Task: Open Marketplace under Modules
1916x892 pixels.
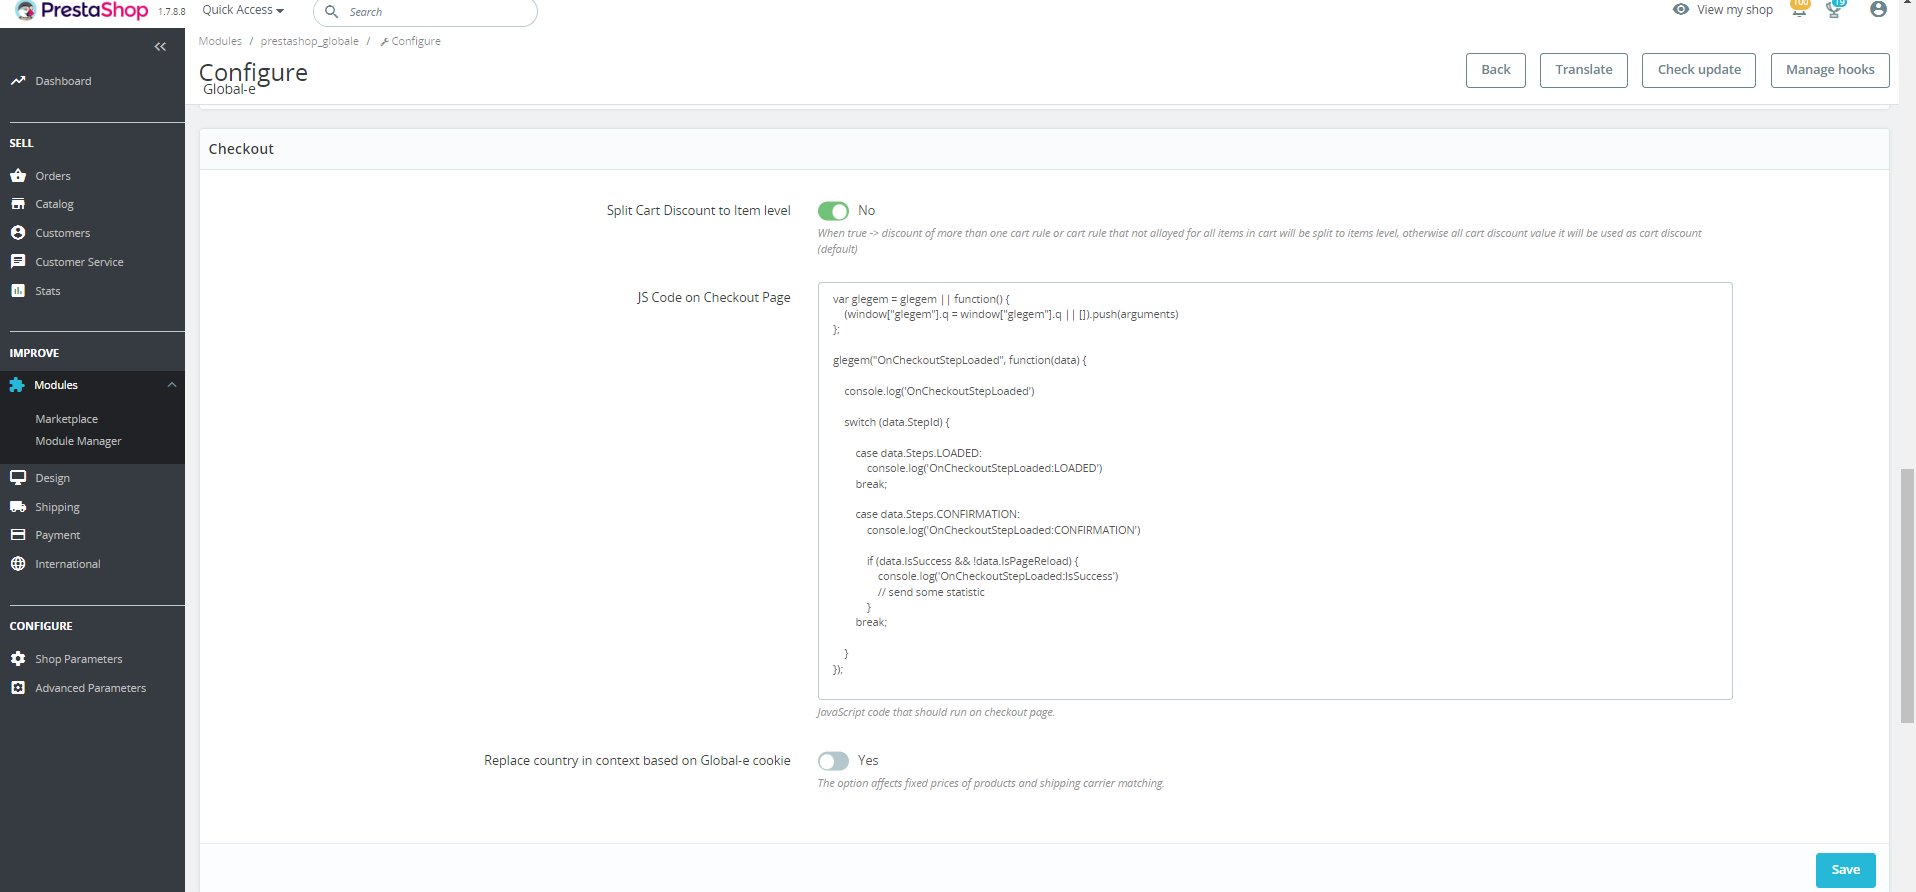Action: [x=66, y=419]
